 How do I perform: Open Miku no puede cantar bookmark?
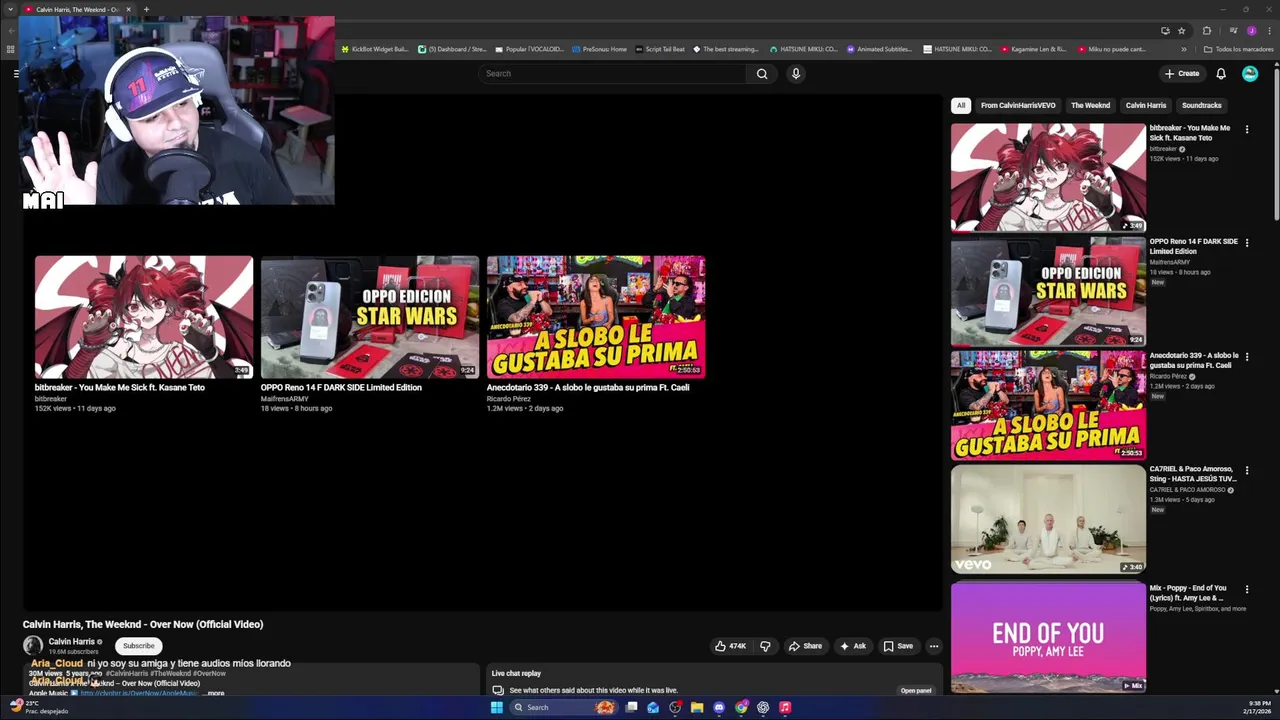pos(1111,49)
